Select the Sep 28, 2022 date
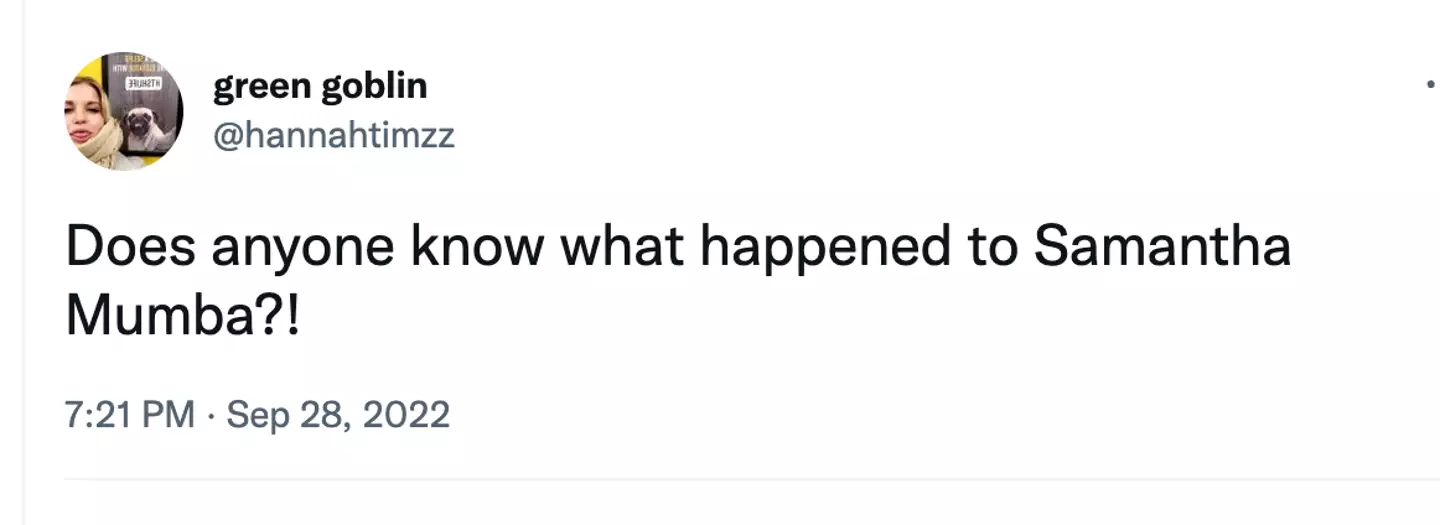The image size is (1440, 525). [338, 414]
